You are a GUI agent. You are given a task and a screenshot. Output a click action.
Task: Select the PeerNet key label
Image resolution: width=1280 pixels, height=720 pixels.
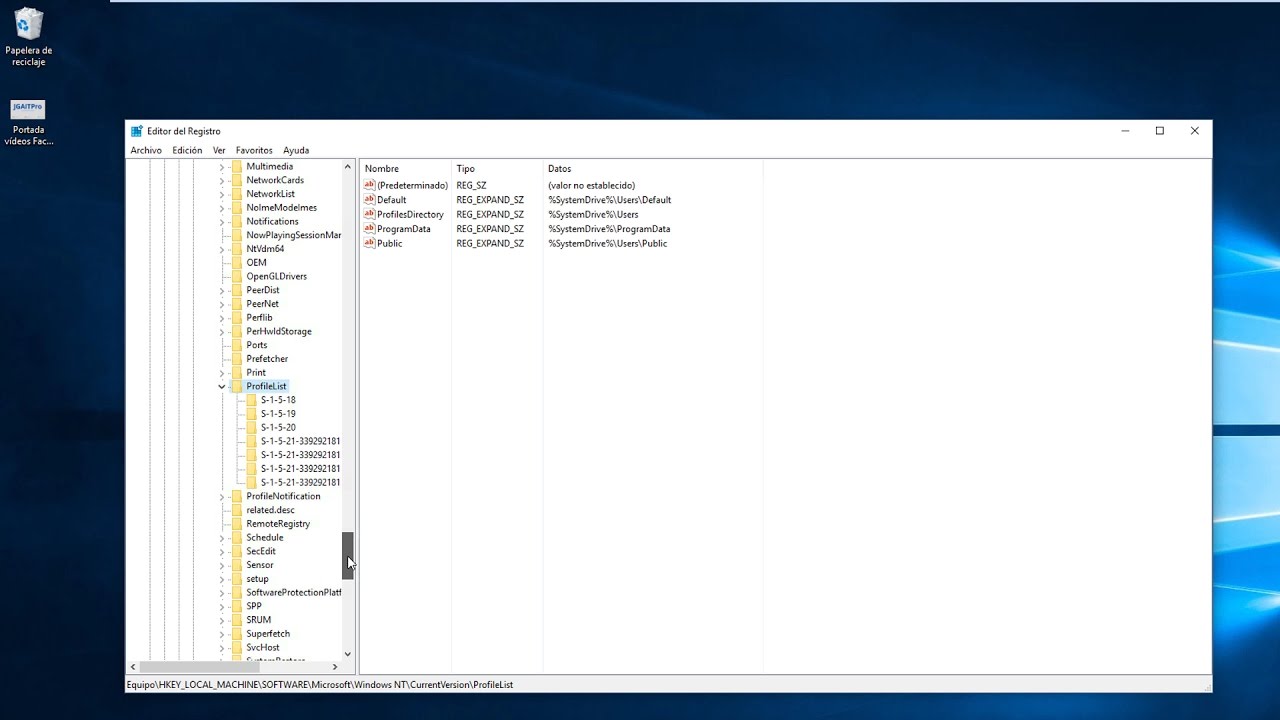pyautogui.click(x=263, y=304)
